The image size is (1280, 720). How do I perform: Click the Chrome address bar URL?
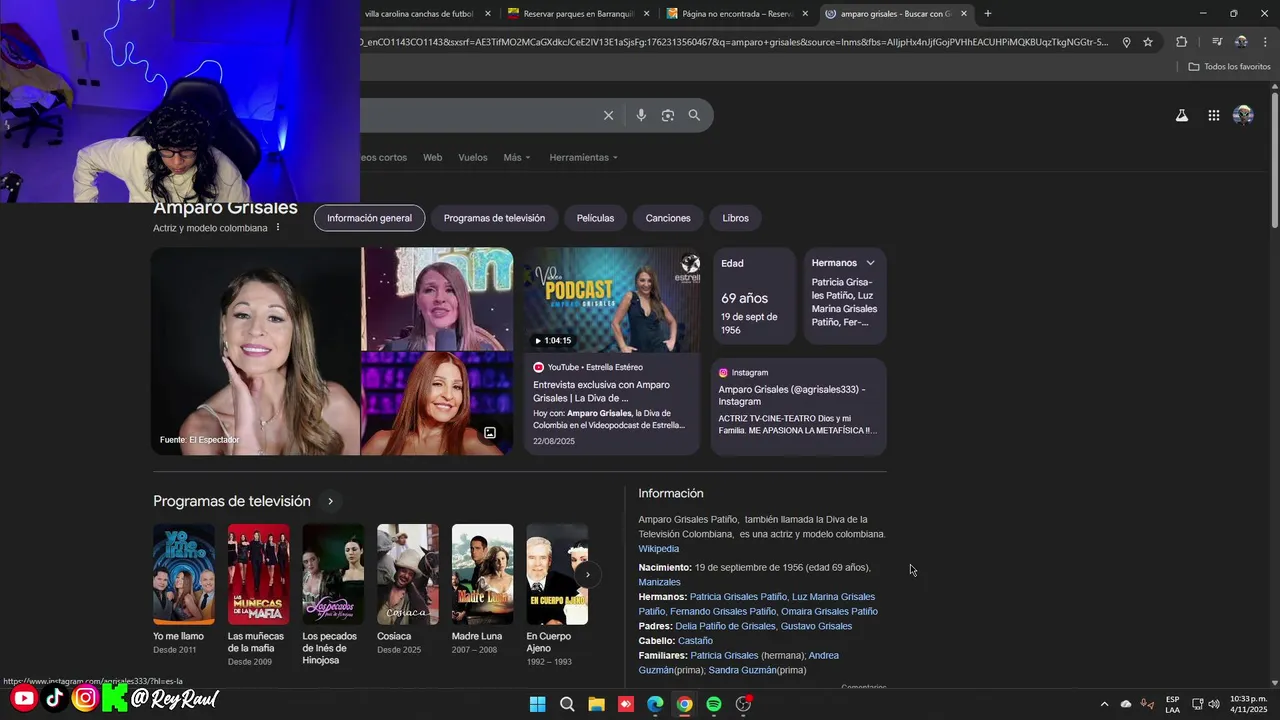coord(733,42)
